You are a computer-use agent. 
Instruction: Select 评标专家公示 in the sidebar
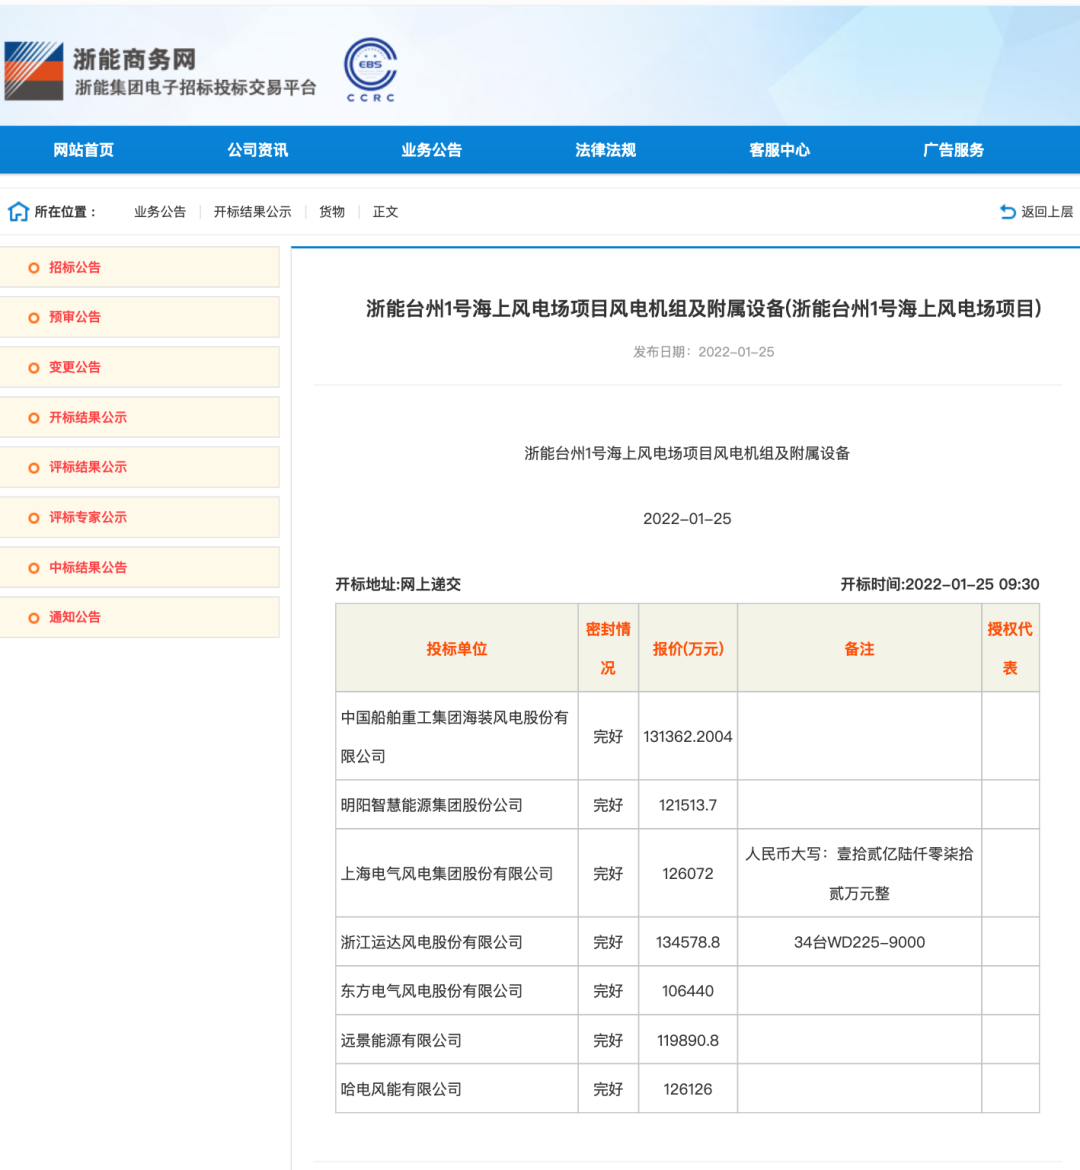[x=140, y=517]
